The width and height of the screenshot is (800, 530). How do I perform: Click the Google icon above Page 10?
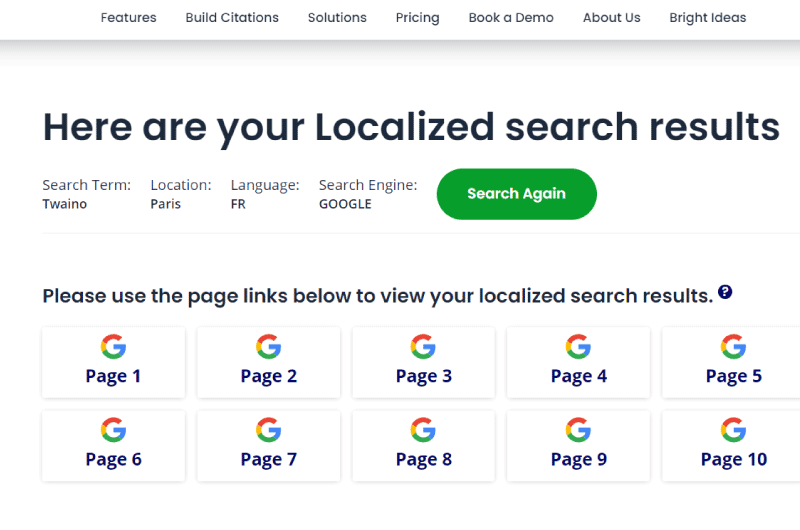[733, 430]
